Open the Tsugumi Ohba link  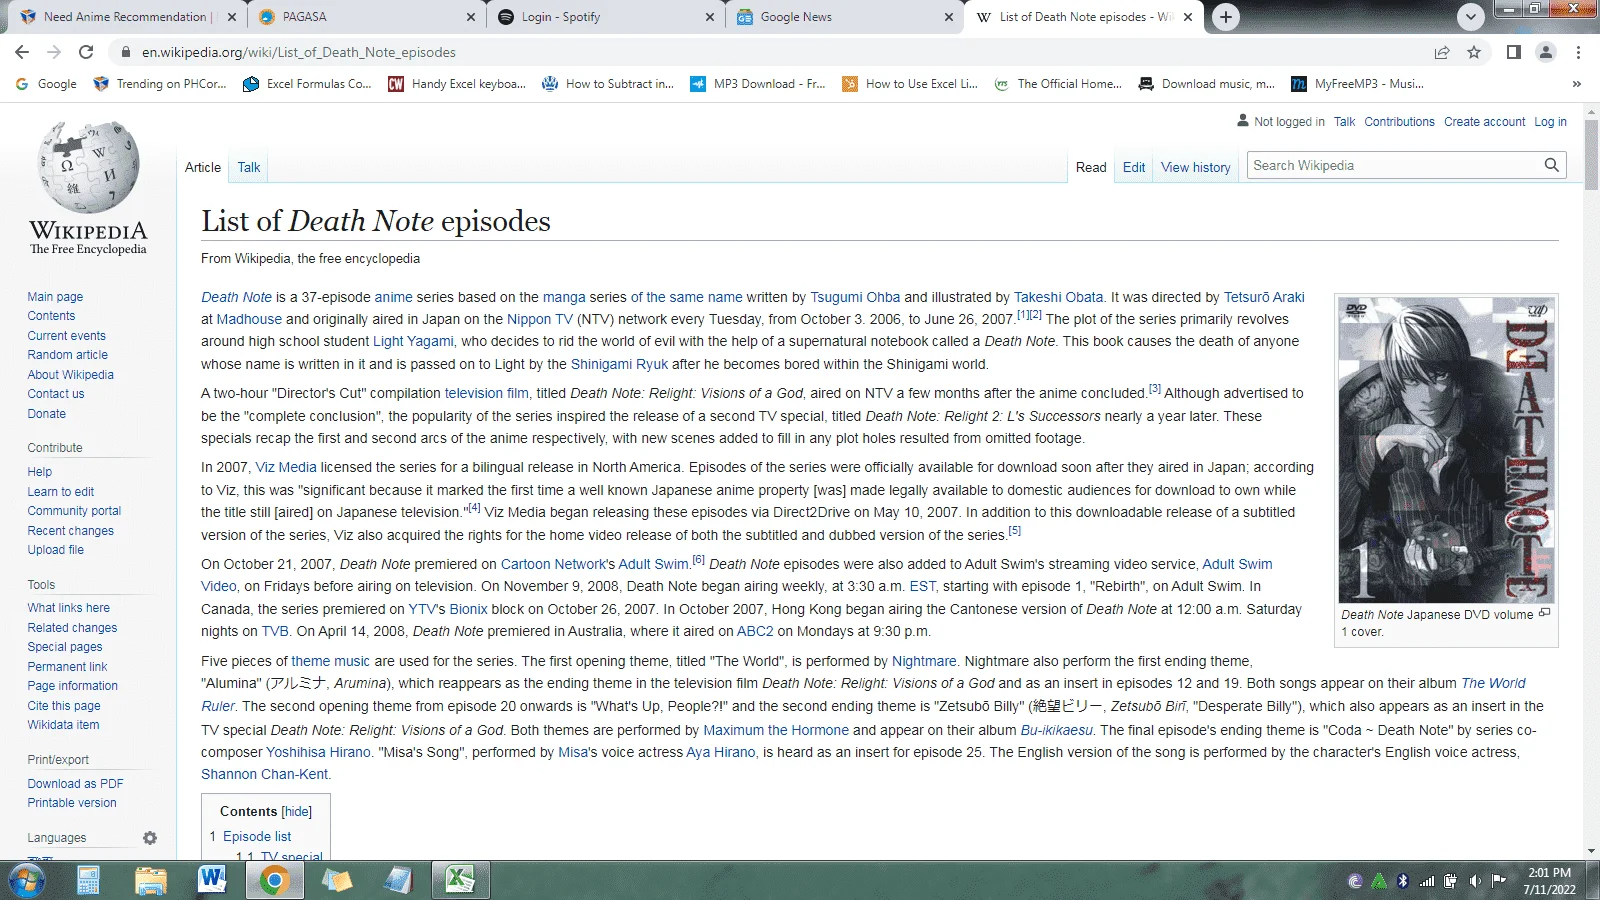(x=855, y=297)
